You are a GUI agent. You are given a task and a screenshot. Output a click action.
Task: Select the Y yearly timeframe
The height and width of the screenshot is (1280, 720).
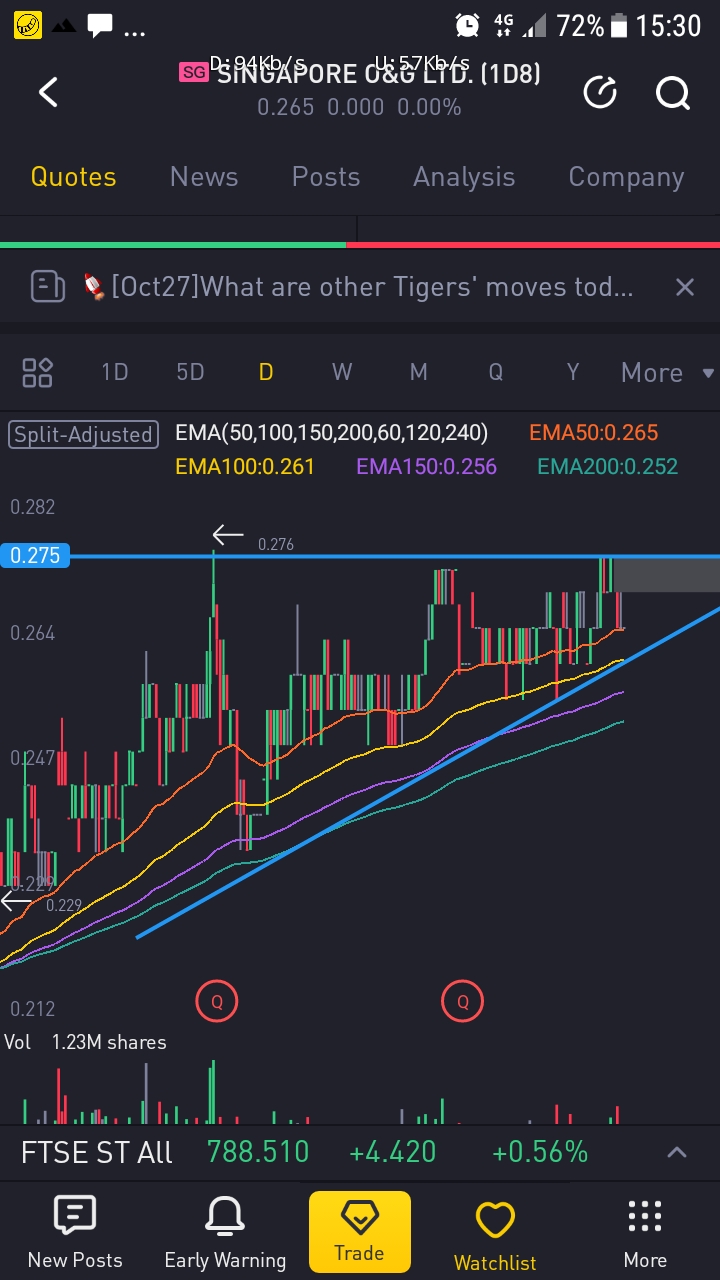573,372
